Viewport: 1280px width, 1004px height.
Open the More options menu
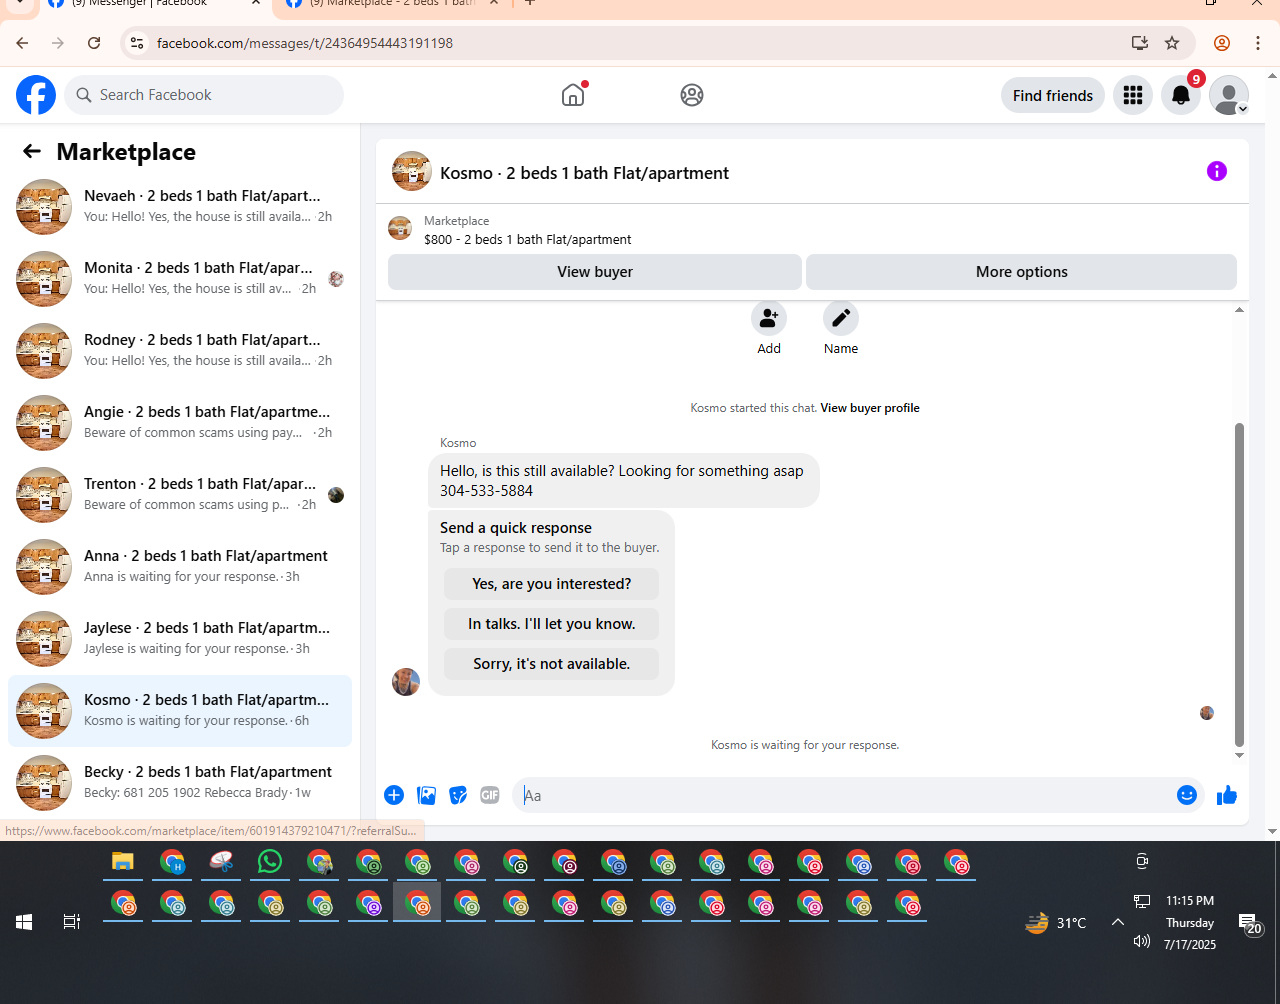coord(1021,272)
